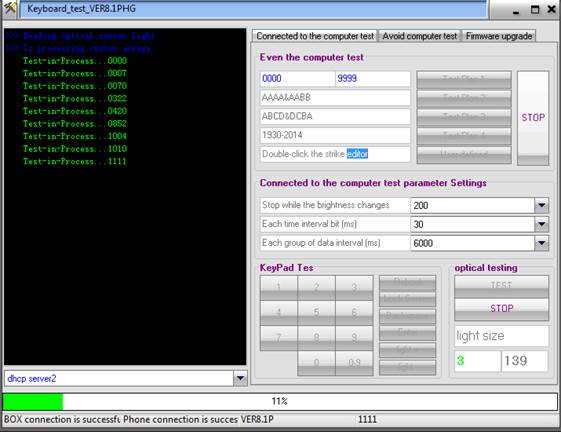Click the AAAA&AABB pattern field
The width and height of the screenshot is (561, 432).
335,97
